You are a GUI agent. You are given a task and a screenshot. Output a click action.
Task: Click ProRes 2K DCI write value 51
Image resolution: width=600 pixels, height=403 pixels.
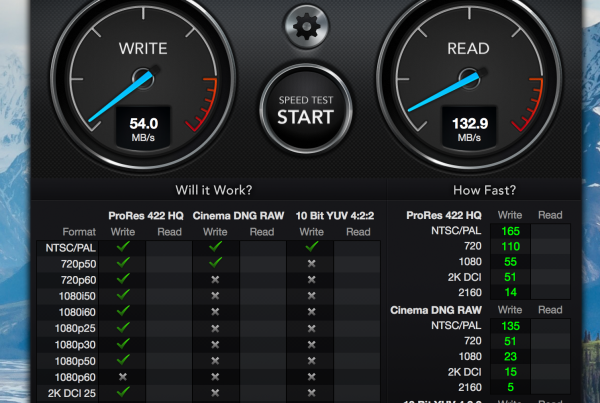(x=510, y=277)
